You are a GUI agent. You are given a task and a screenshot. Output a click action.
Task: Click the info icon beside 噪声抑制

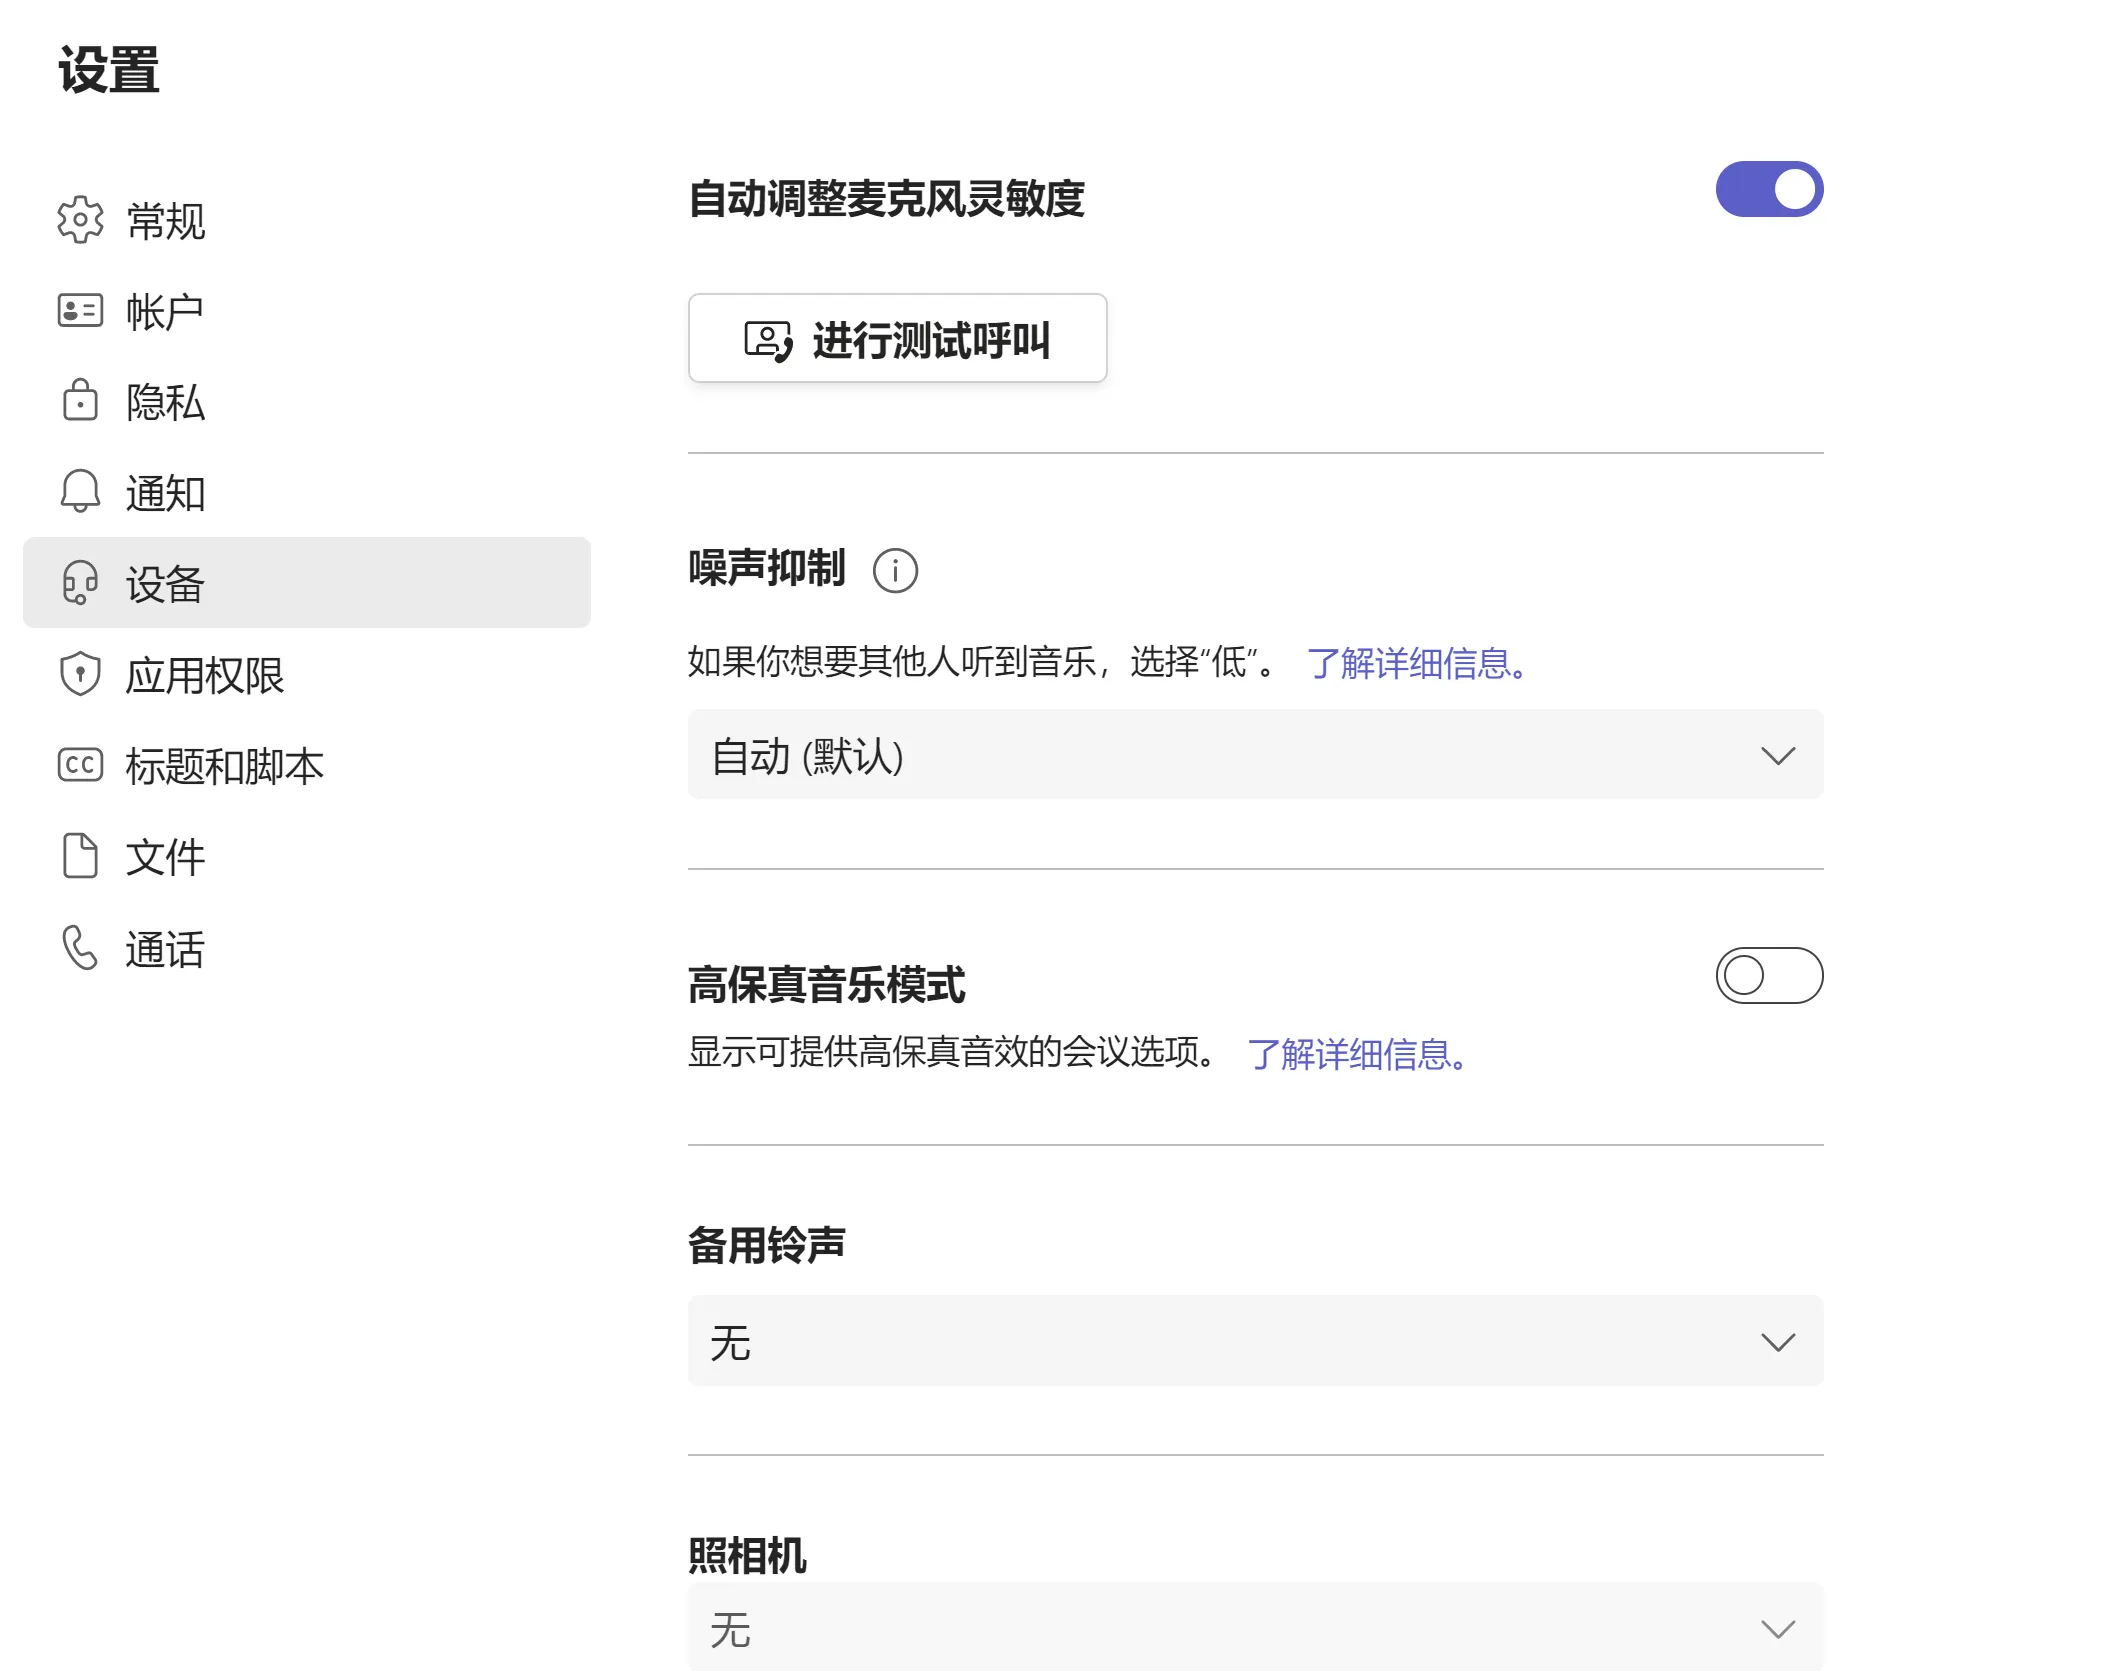tap(897, 571)
